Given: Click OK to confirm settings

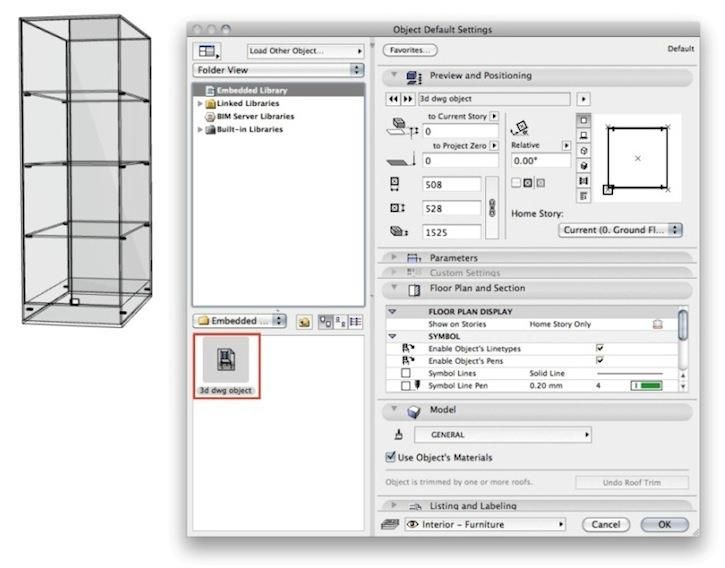Looking at the screenshot, I should tap(664, 525).
